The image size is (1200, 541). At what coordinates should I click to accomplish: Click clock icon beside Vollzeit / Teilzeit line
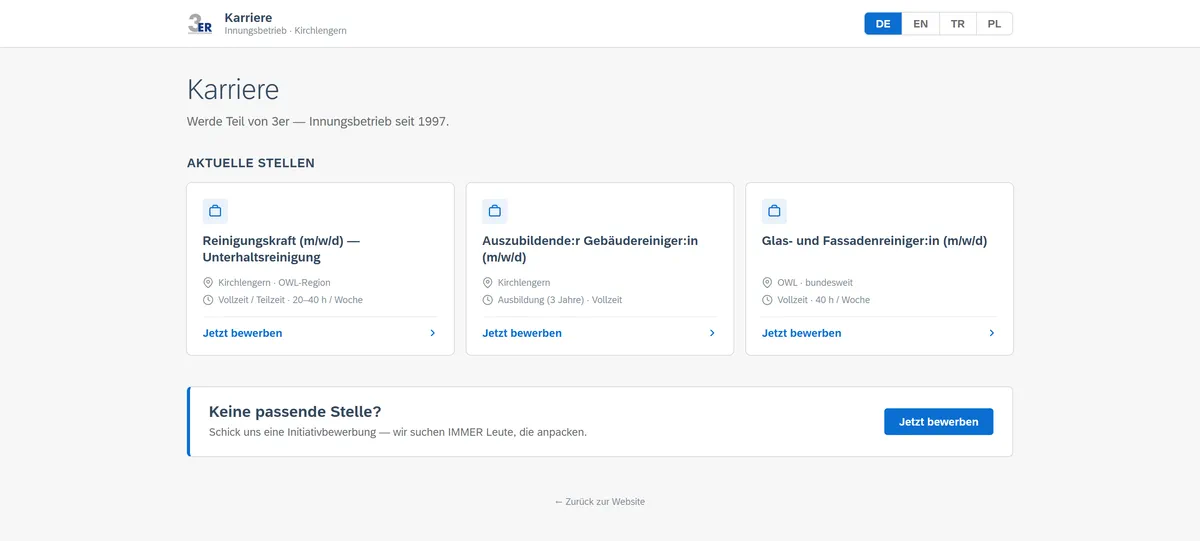pyautogui.click(x=208, y=300)
